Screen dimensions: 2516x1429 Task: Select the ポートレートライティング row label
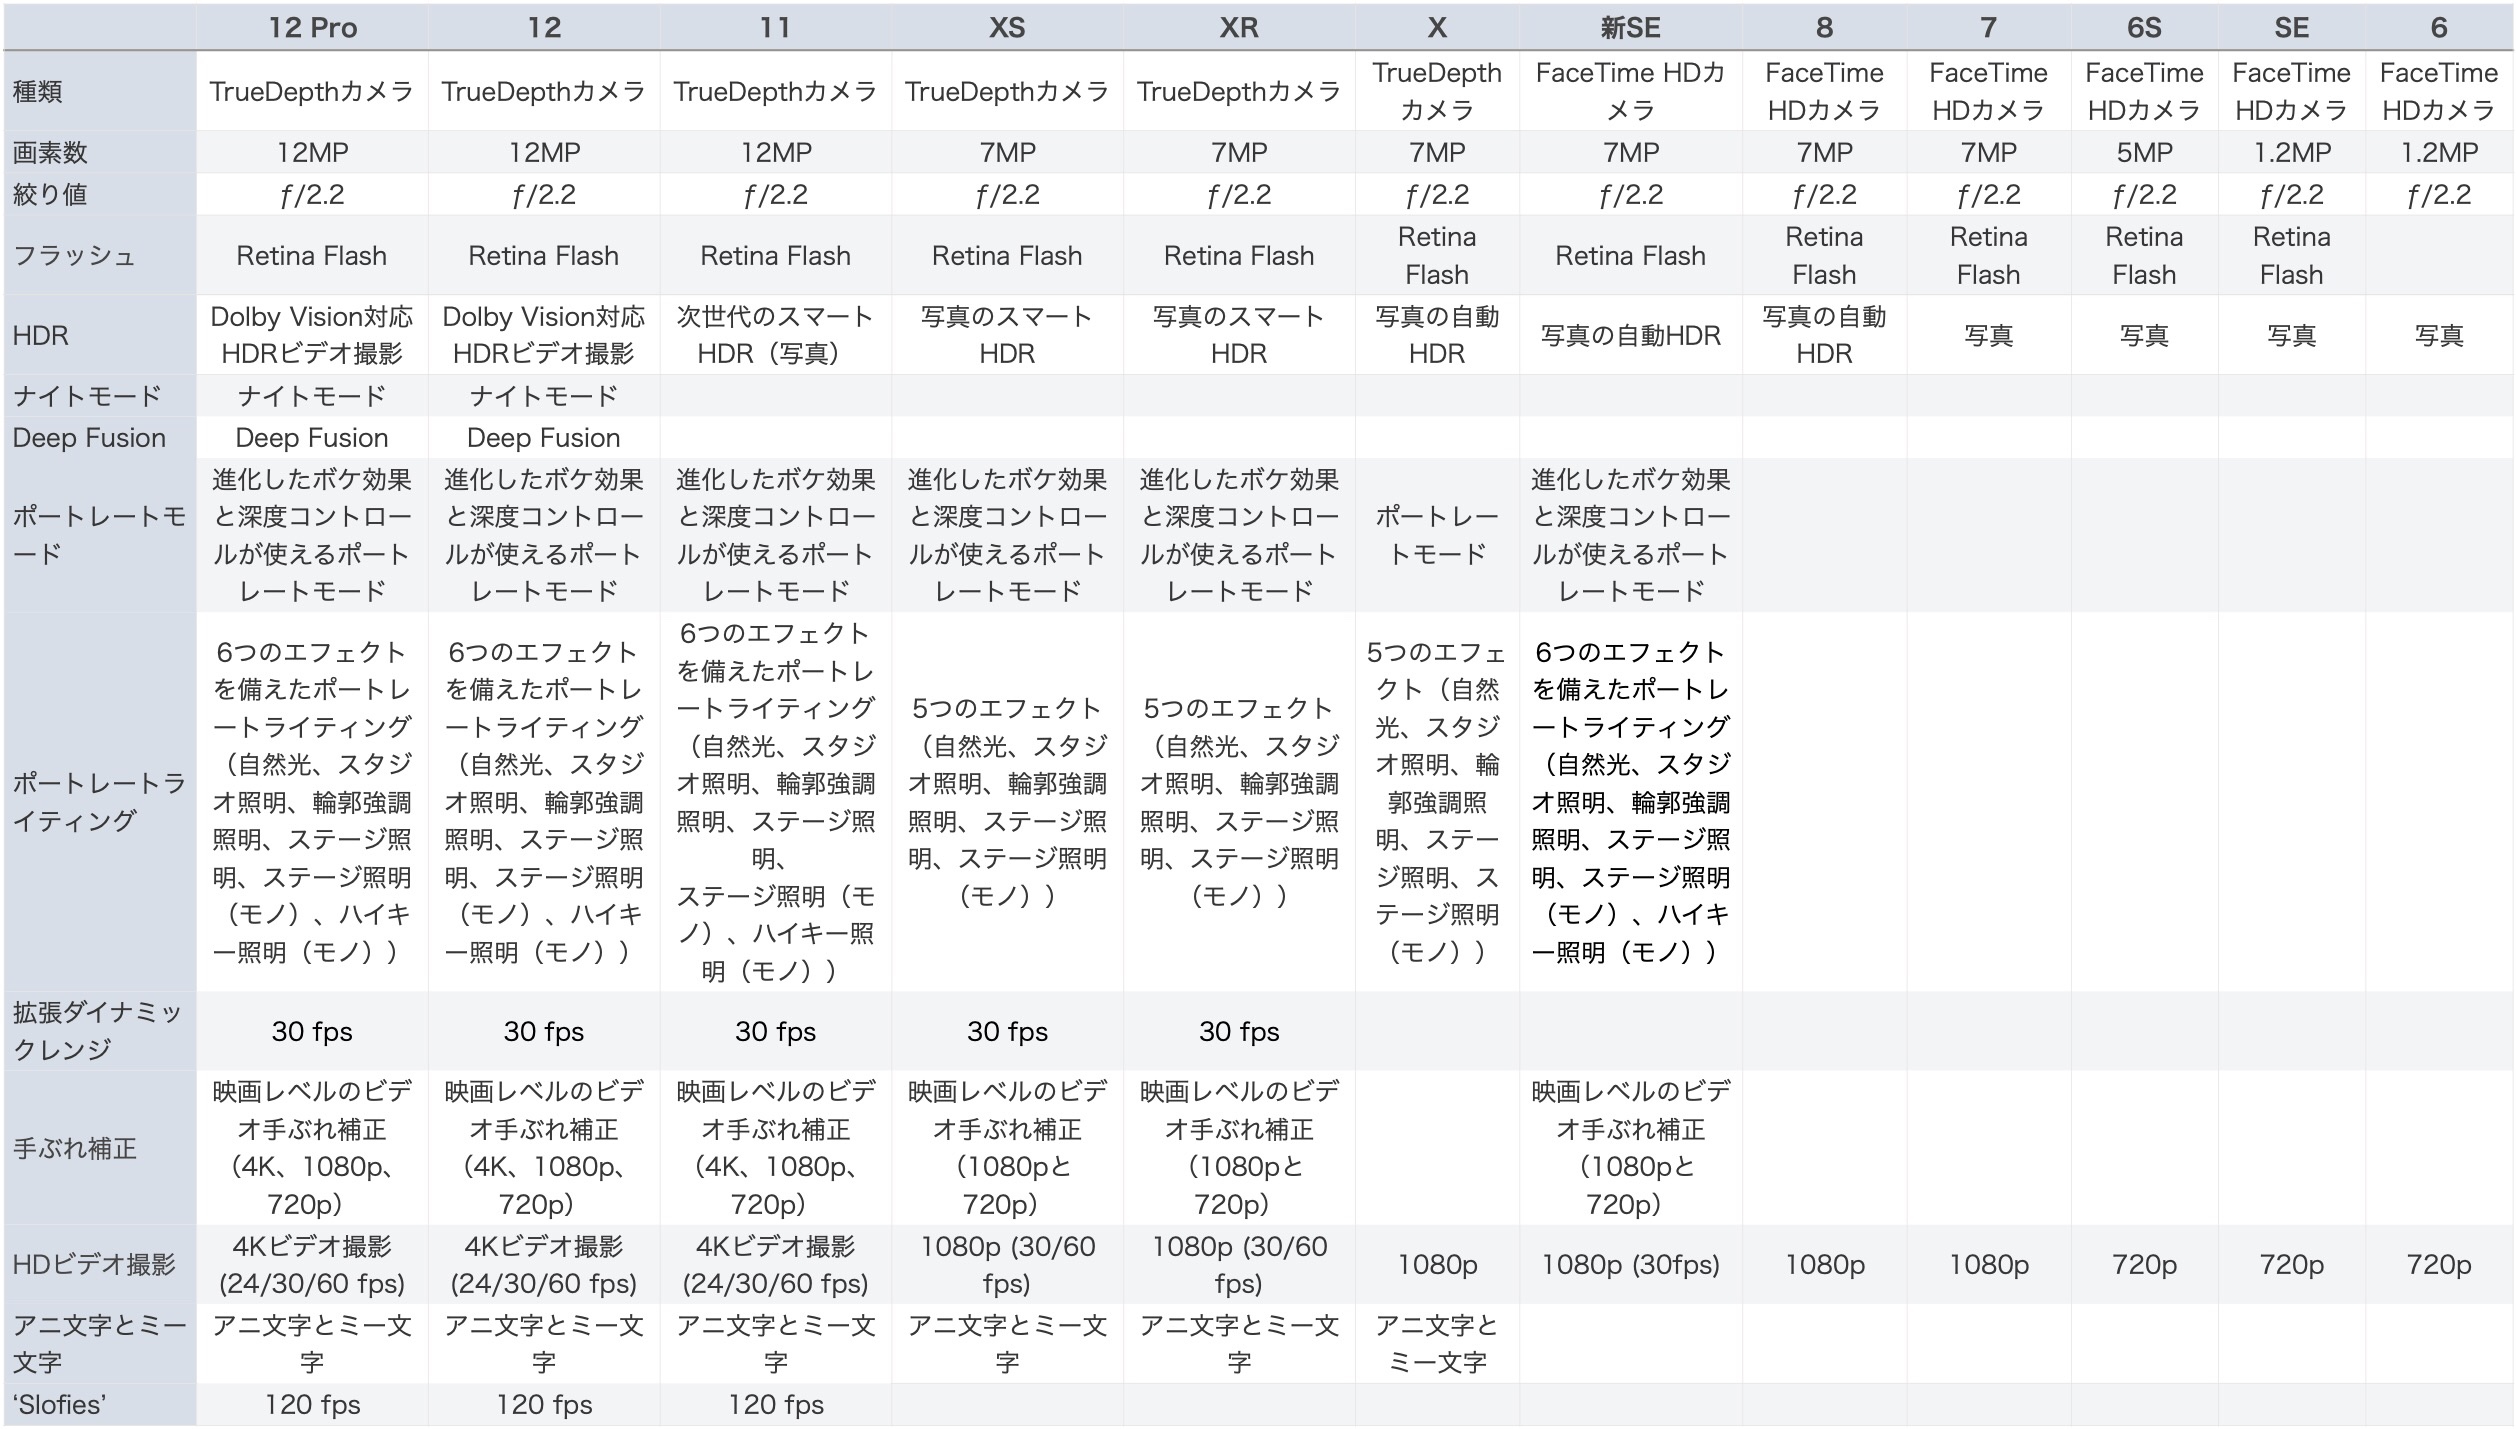coord(98,801)
